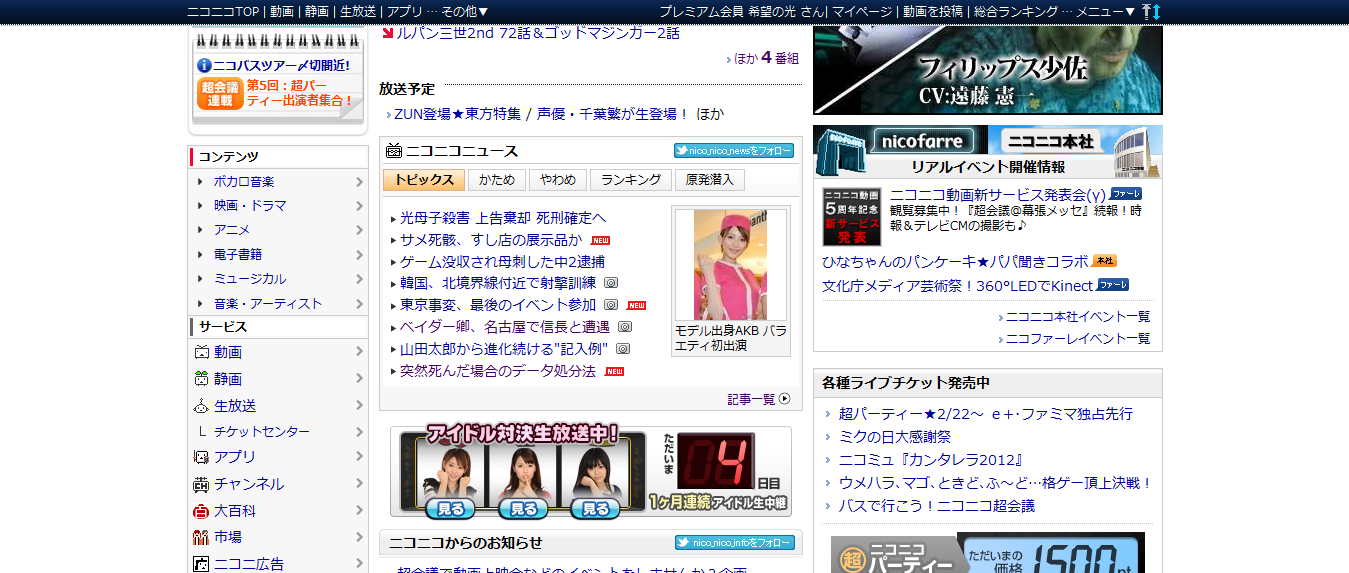Open news ゲーム没収され母刺した中2逮捕

[x=502, y=262]
